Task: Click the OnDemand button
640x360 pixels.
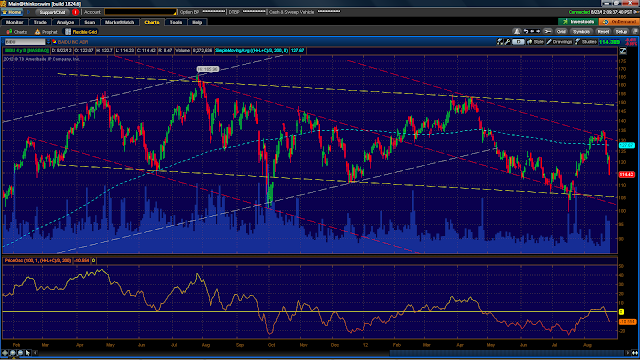Action: pyautogui.click(x=619, y=22)
